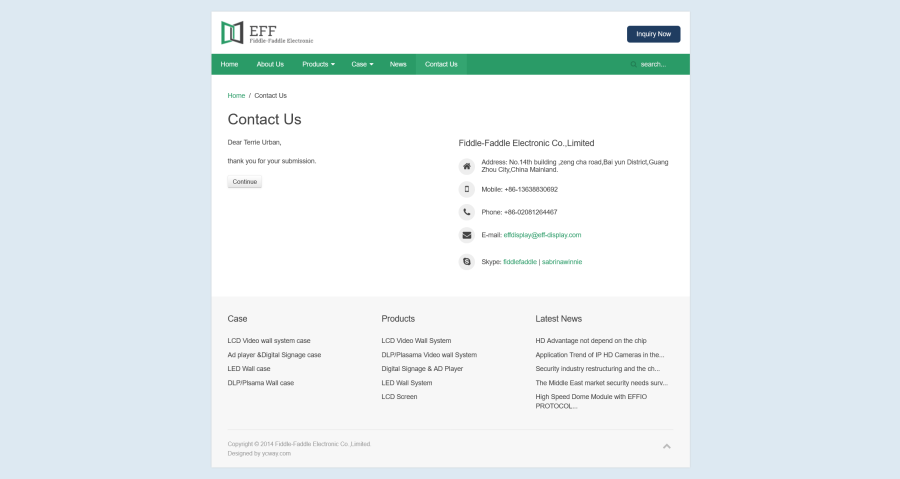Click the search magnifier icon
The height and width of the screenshot is (479, 900).
(x=633, y=64)
